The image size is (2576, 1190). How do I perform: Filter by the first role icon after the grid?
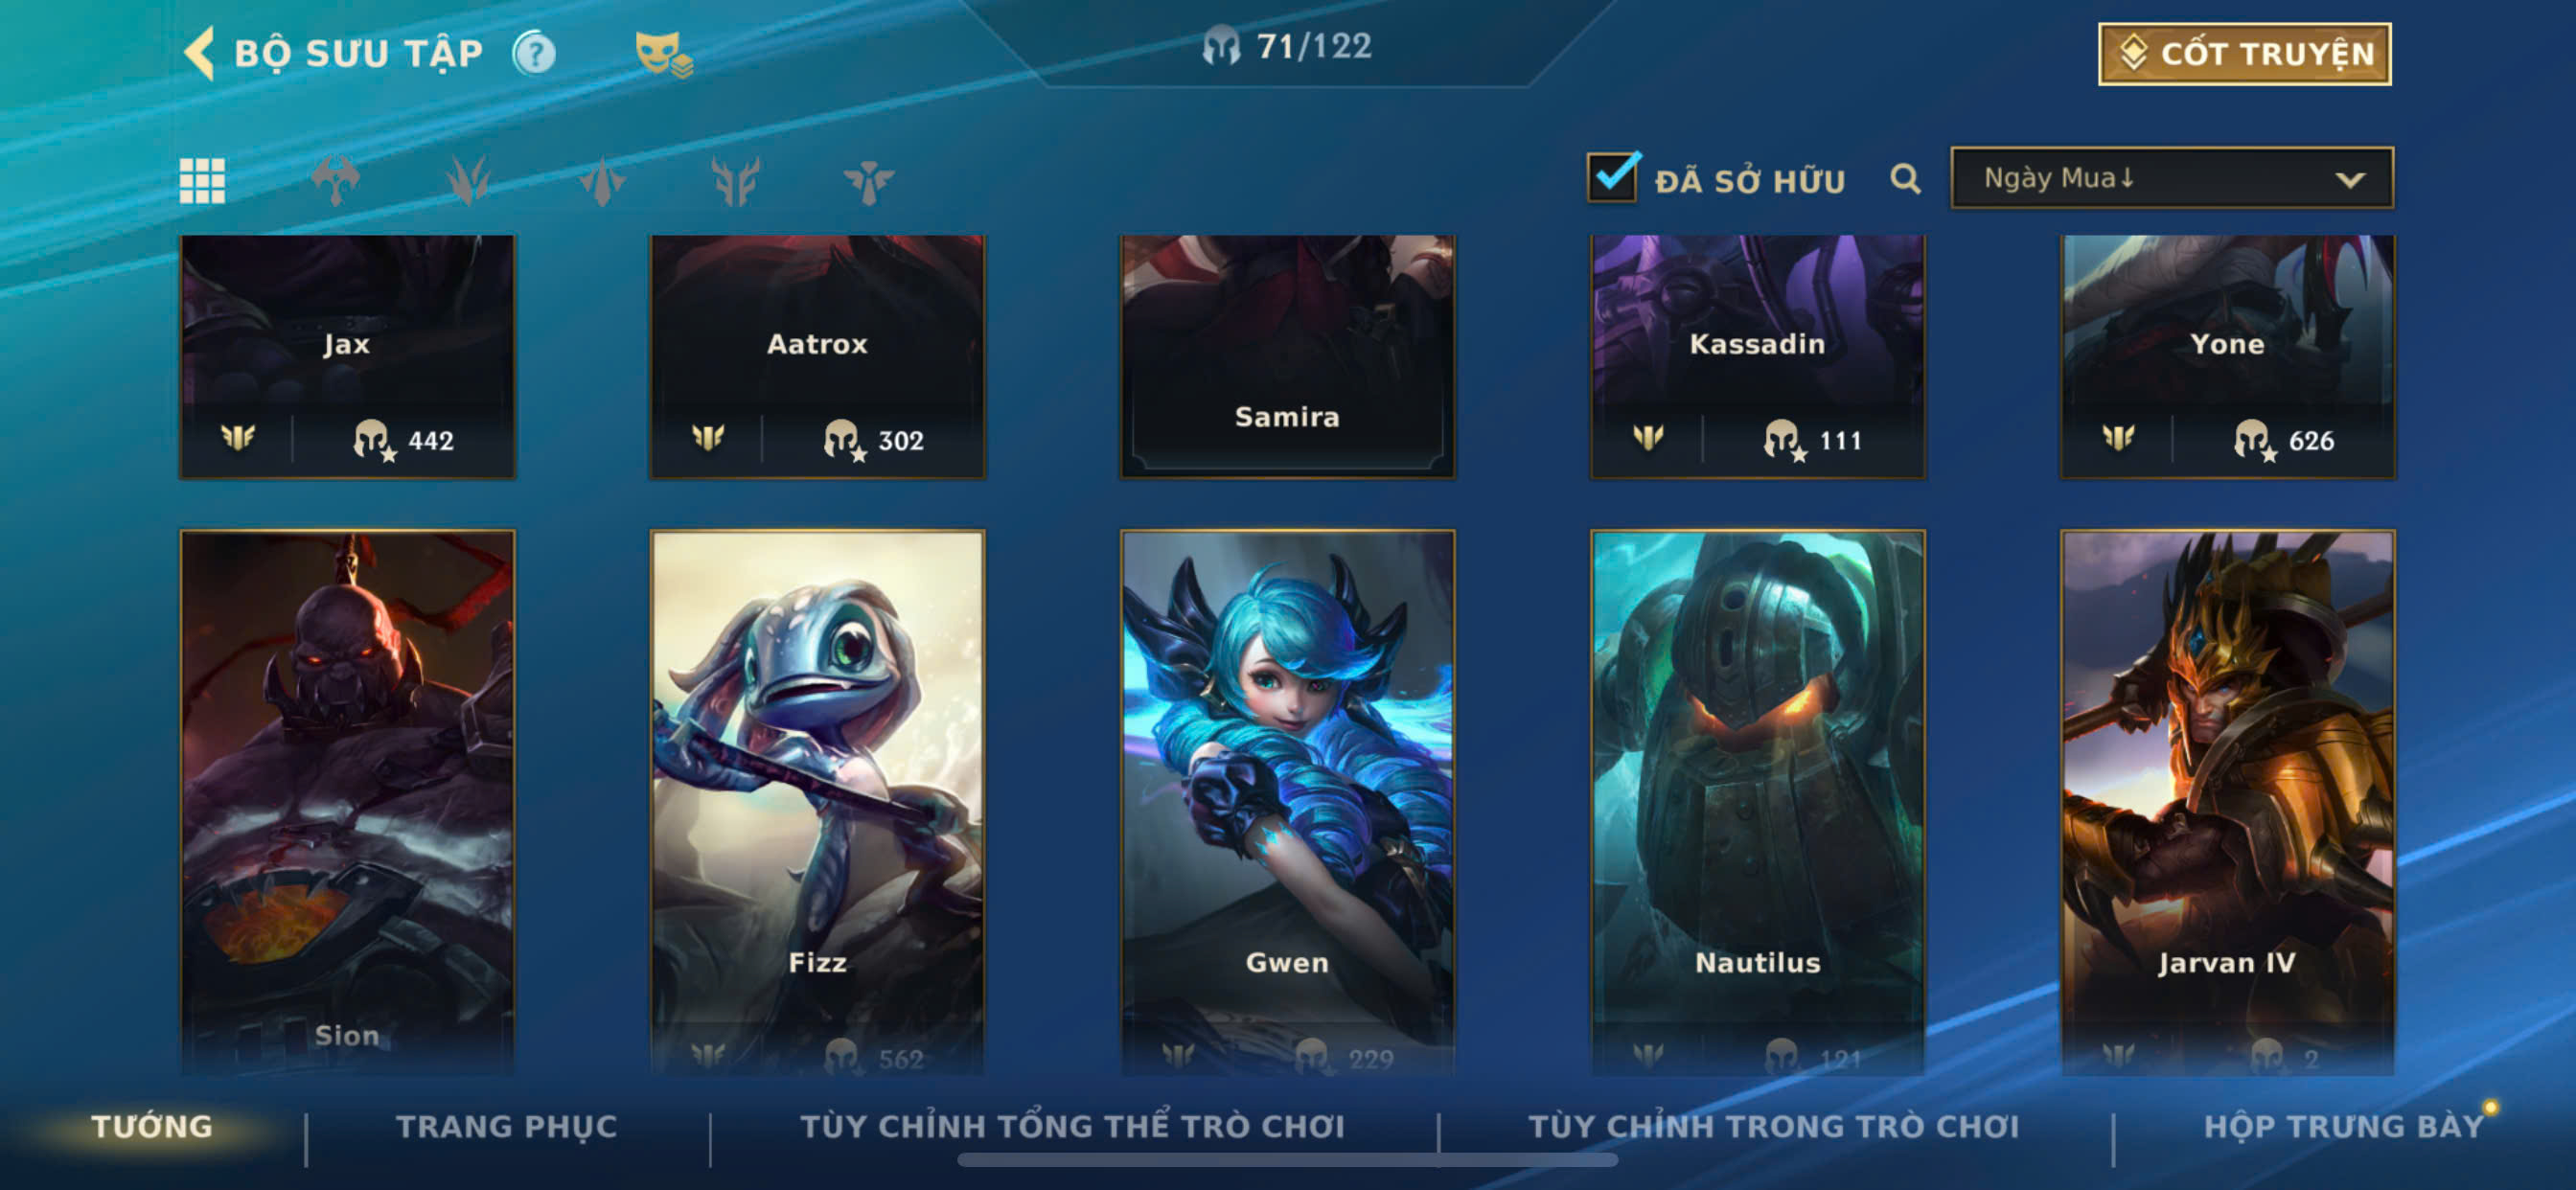335,181
